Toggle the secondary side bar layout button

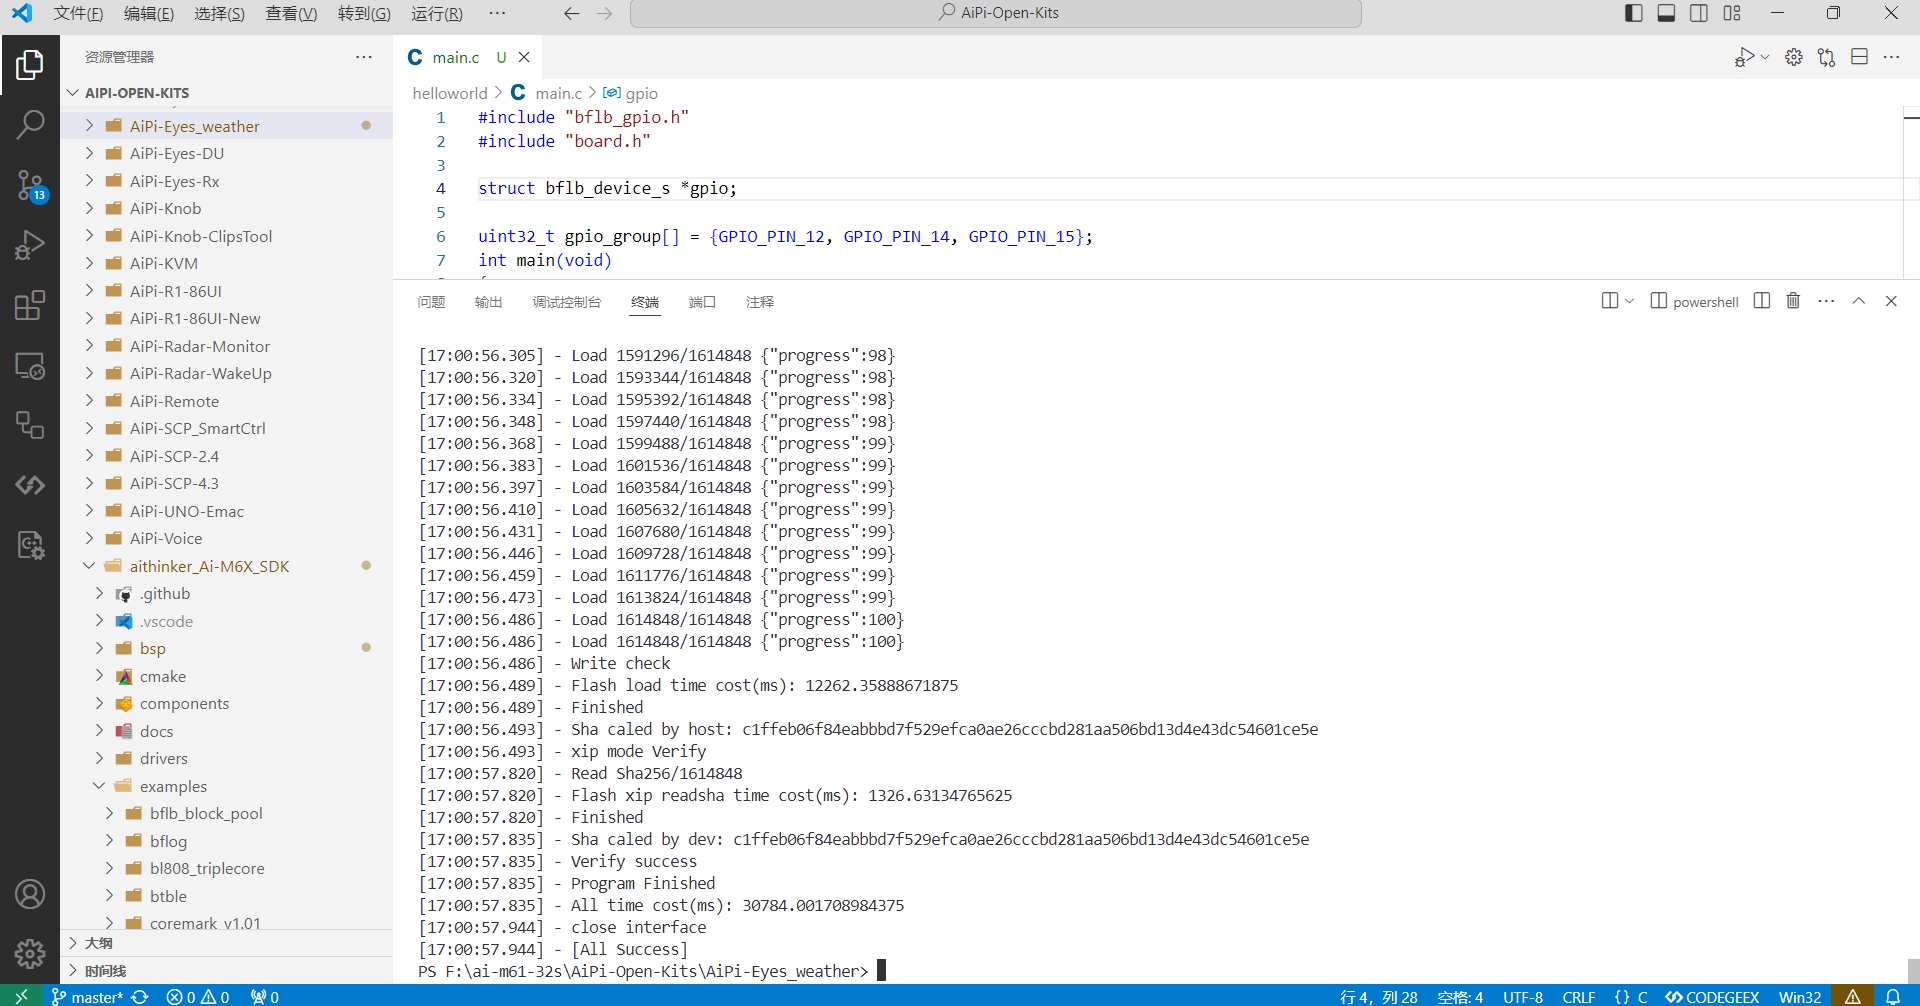click(x=1699, y=13)
